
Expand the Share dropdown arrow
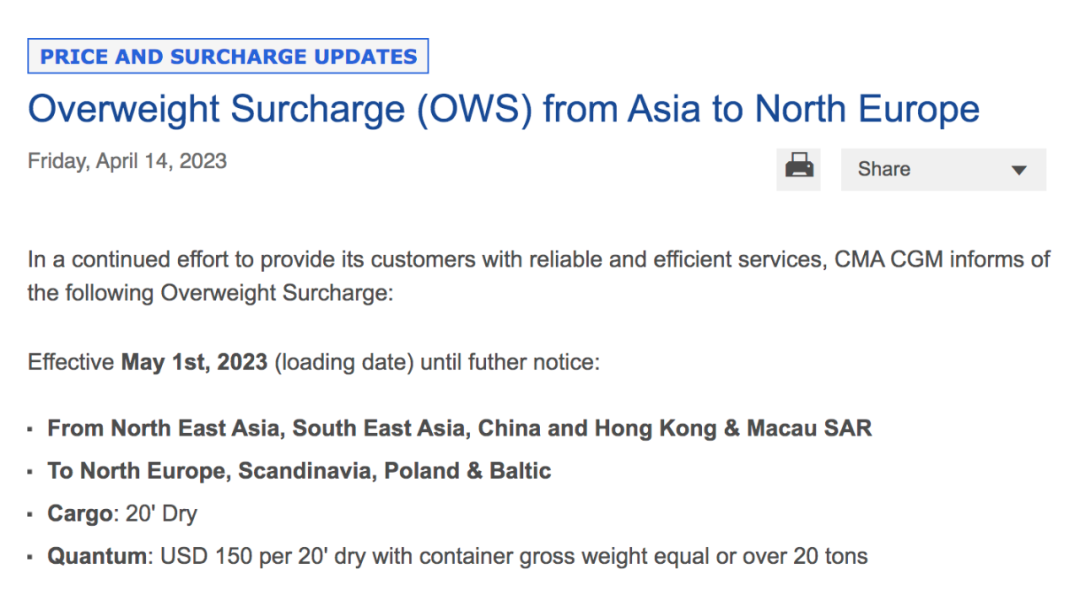point(1018,170)
